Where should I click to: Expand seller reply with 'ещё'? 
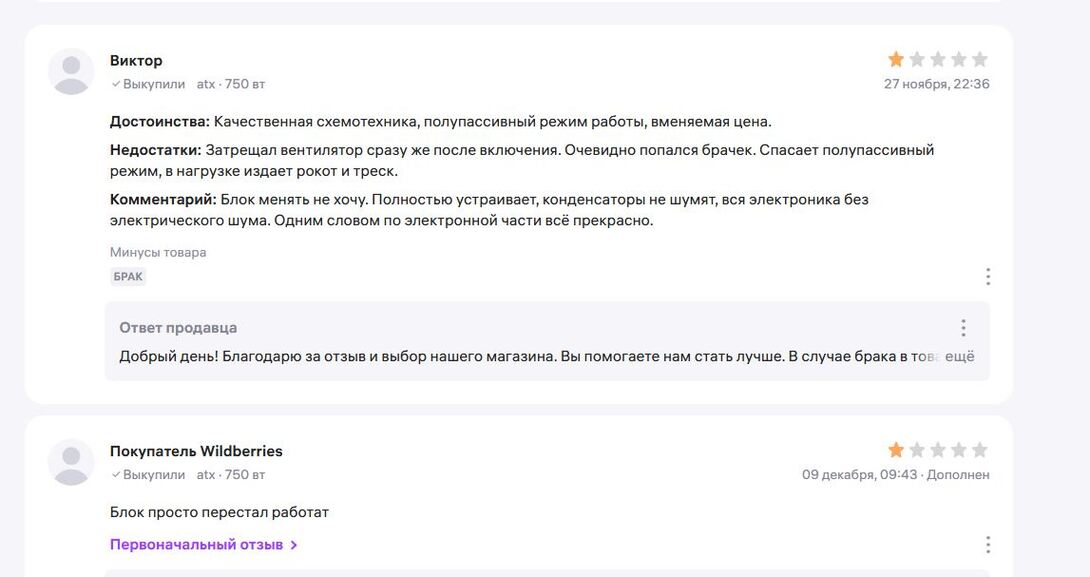[960, 356]
